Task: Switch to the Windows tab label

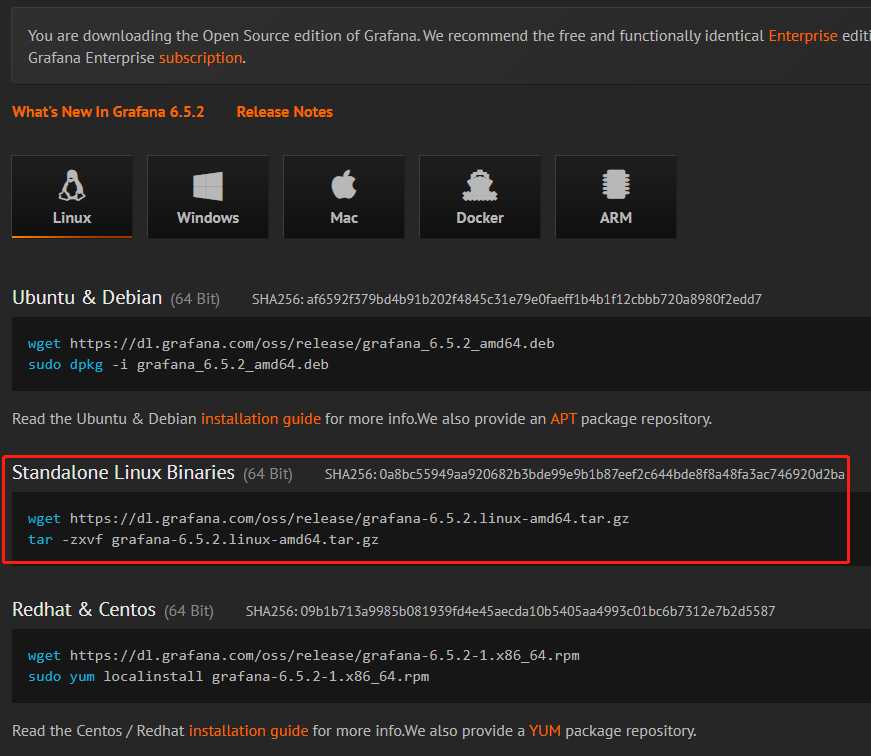Action: tap(208, 218)
